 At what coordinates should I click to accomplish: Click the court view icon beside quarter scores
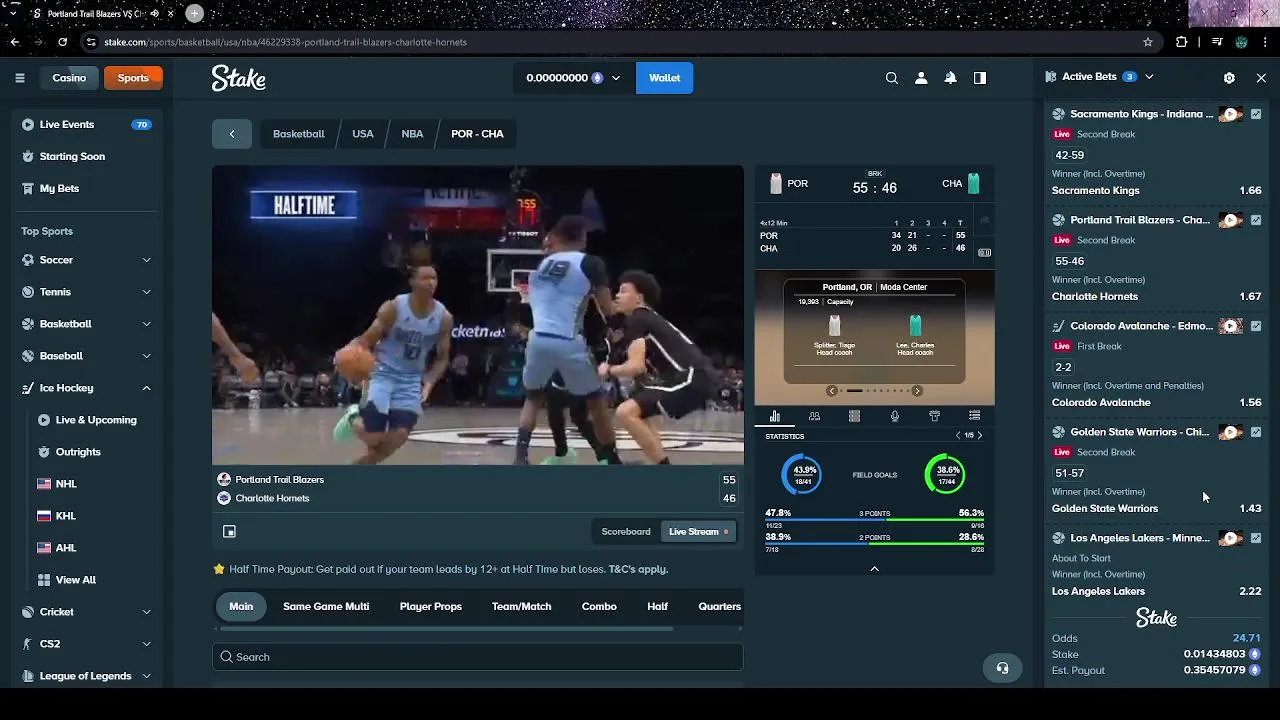coord(984,253)
